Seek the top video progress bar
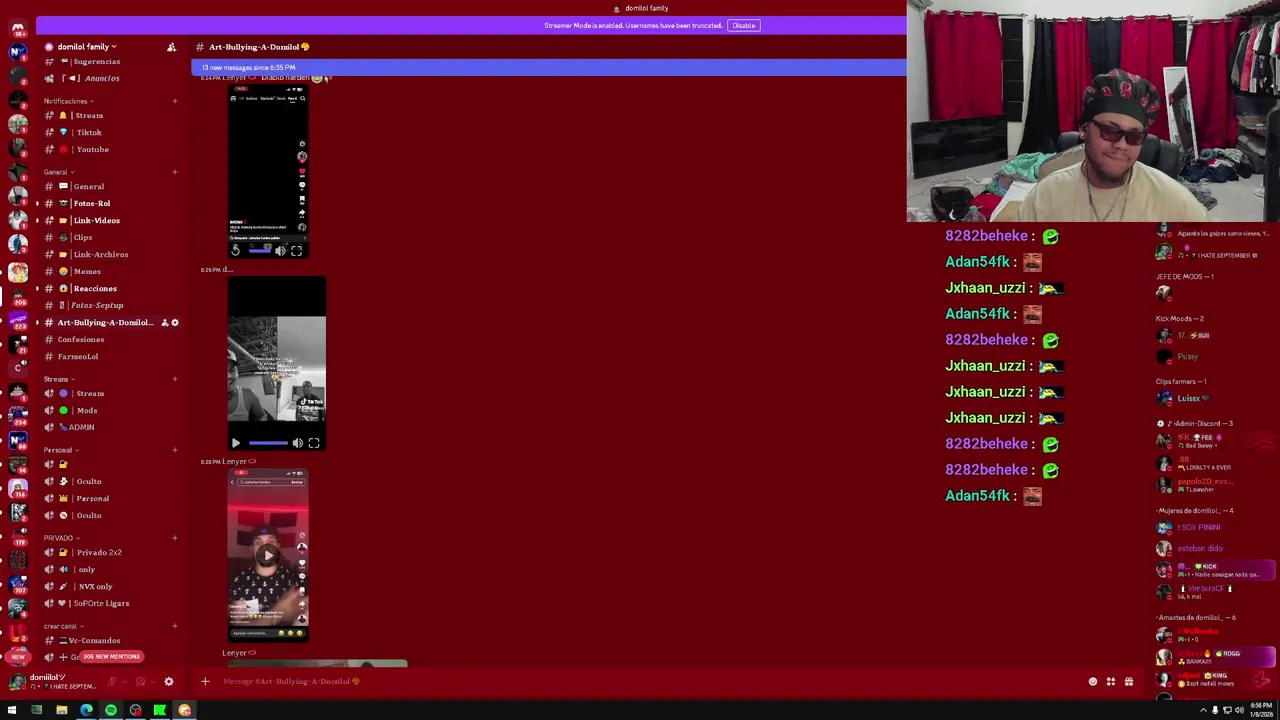The height and width of the screenshot is (720, 1280). pyautogui.click(x=260, y=251)
